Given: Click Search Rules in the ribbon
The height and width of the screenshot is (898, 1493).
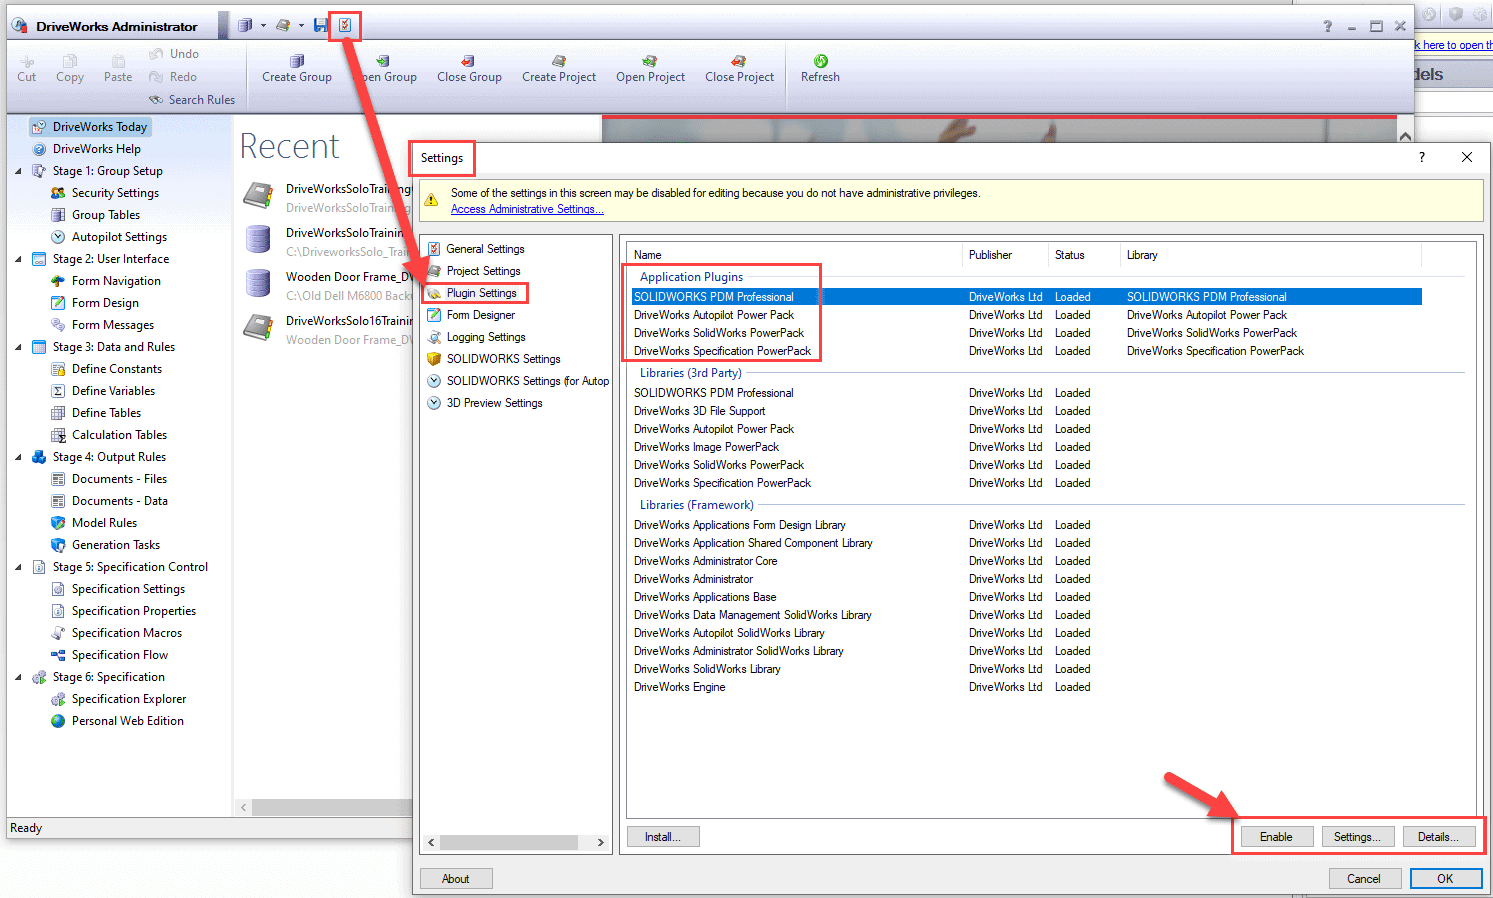Looking at the screenshot, I should click(192, 100).
